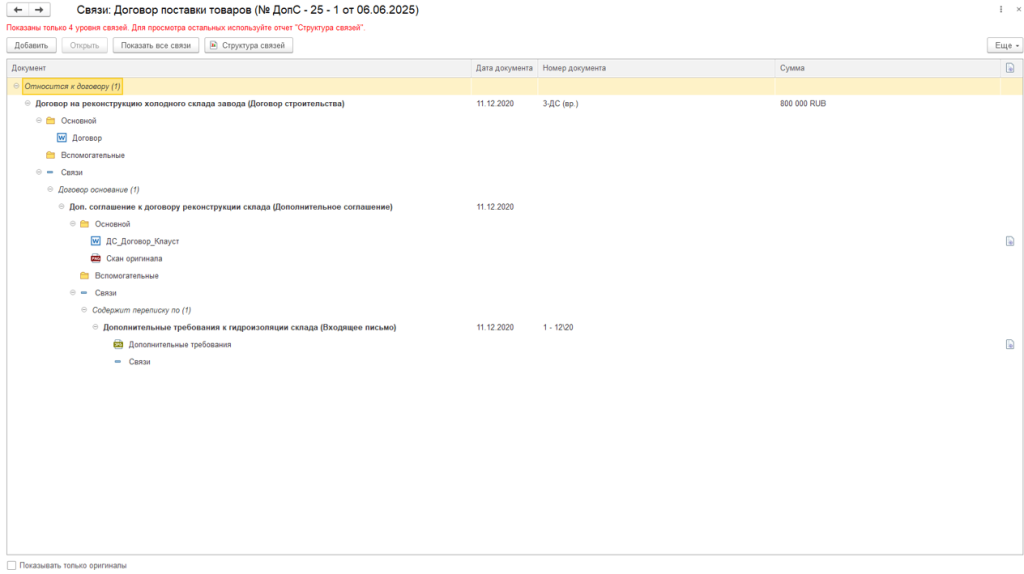Click the forward navigation arrow

[x=39, y=10]
